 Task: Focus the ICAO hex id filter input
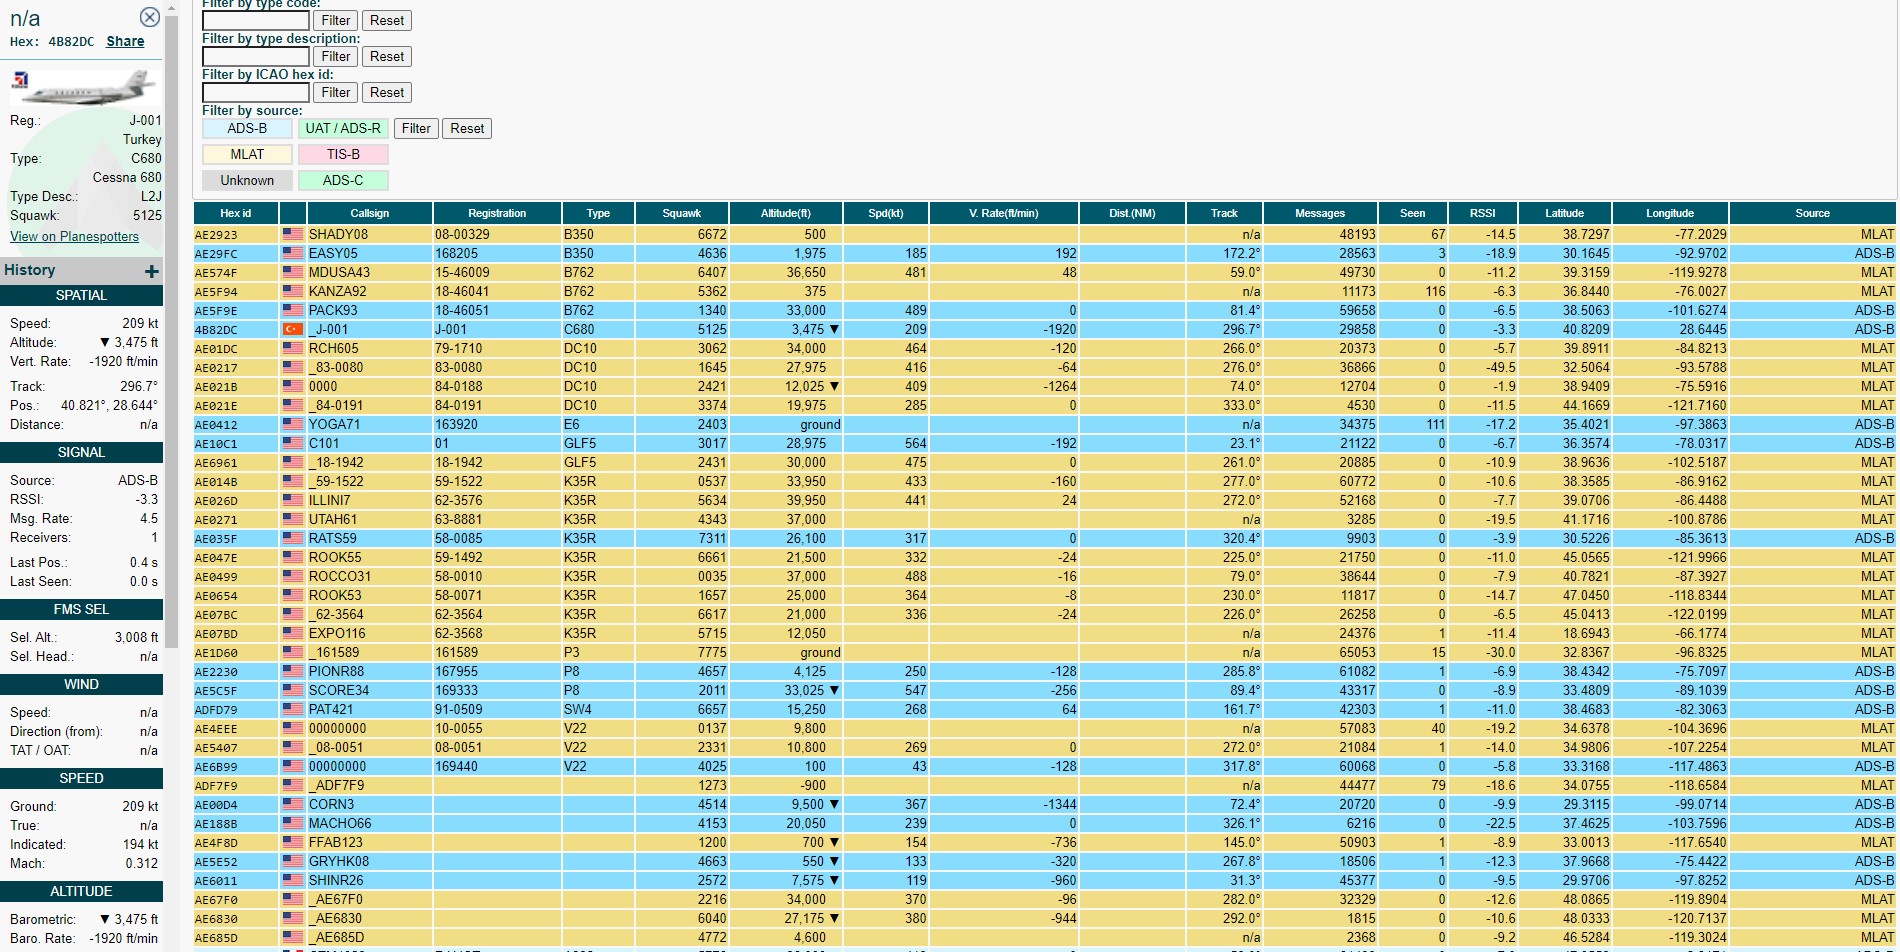point(256,93)
